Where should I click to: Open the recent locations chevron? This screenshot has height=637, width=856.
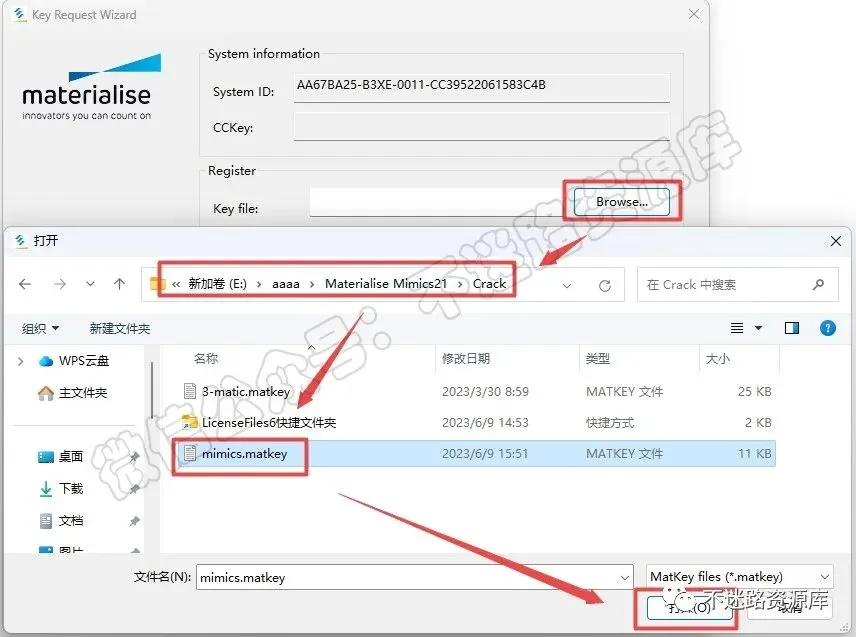coord(91,284)
